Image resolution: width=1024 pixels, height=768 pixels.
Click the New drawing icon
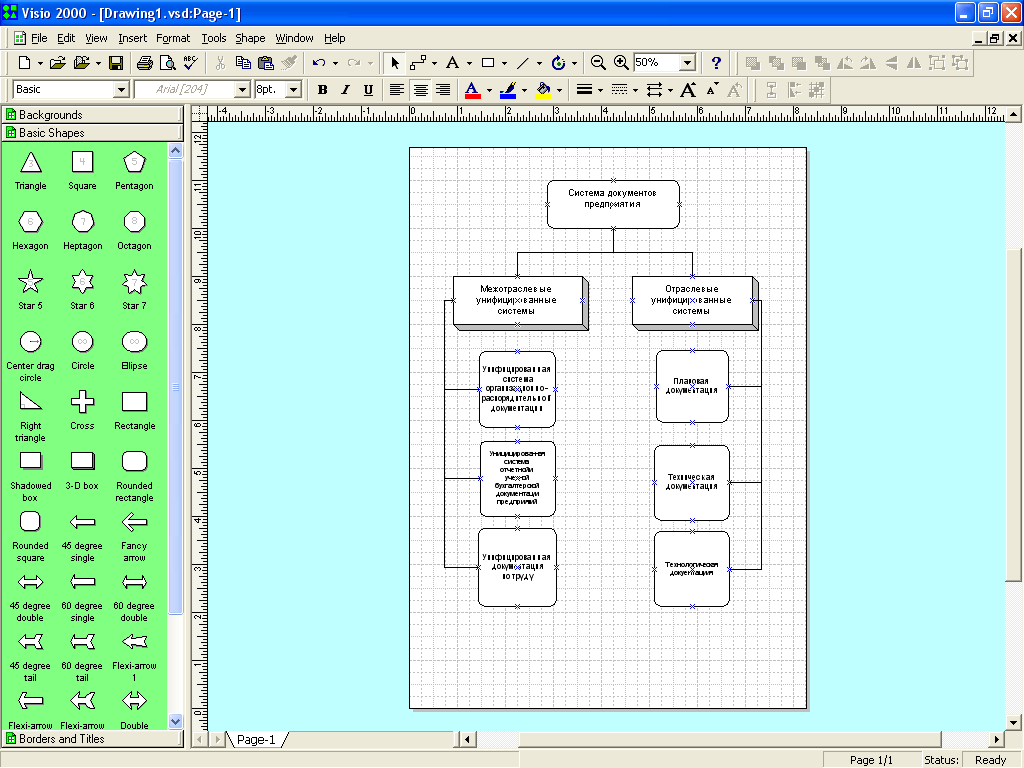click(x=24, y=63)
